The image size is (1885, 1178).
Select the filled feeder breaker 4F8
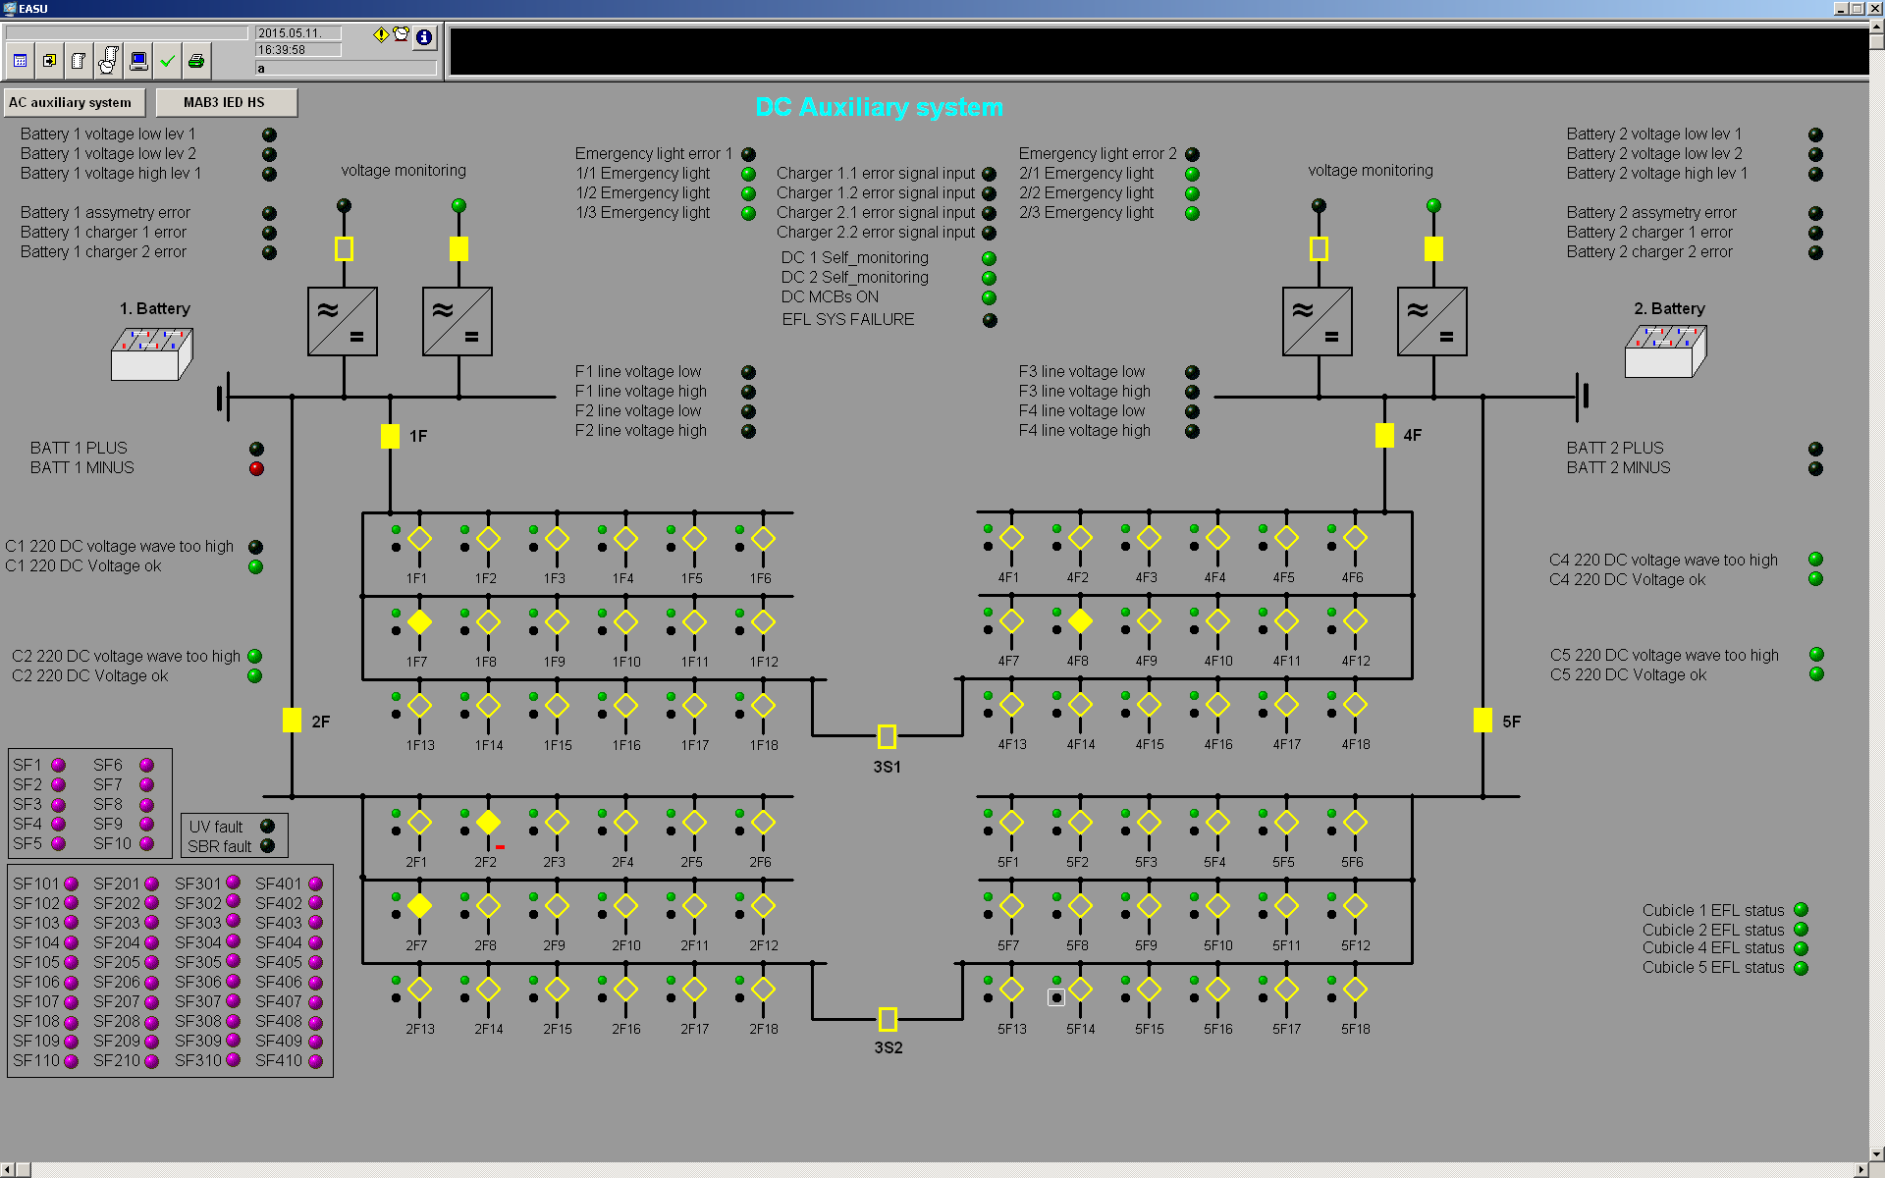[x=1080, y=621]
